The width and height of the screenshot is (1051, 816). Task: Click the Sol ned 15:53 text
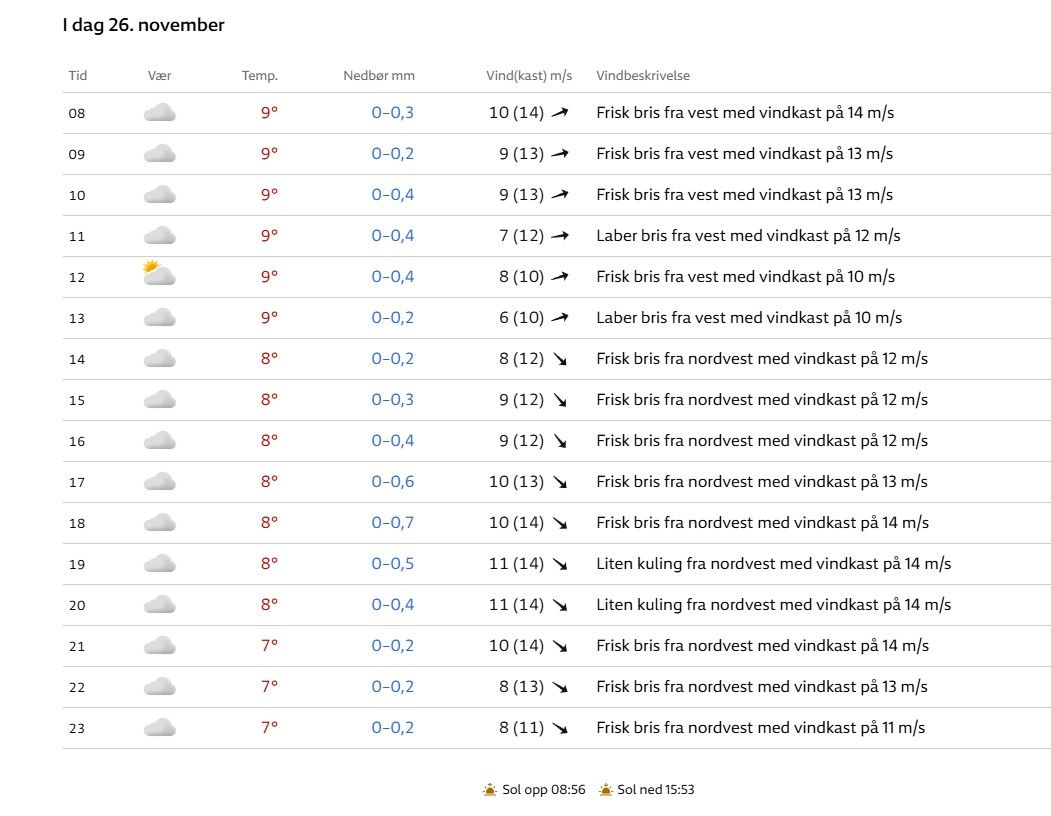point(656,790)
